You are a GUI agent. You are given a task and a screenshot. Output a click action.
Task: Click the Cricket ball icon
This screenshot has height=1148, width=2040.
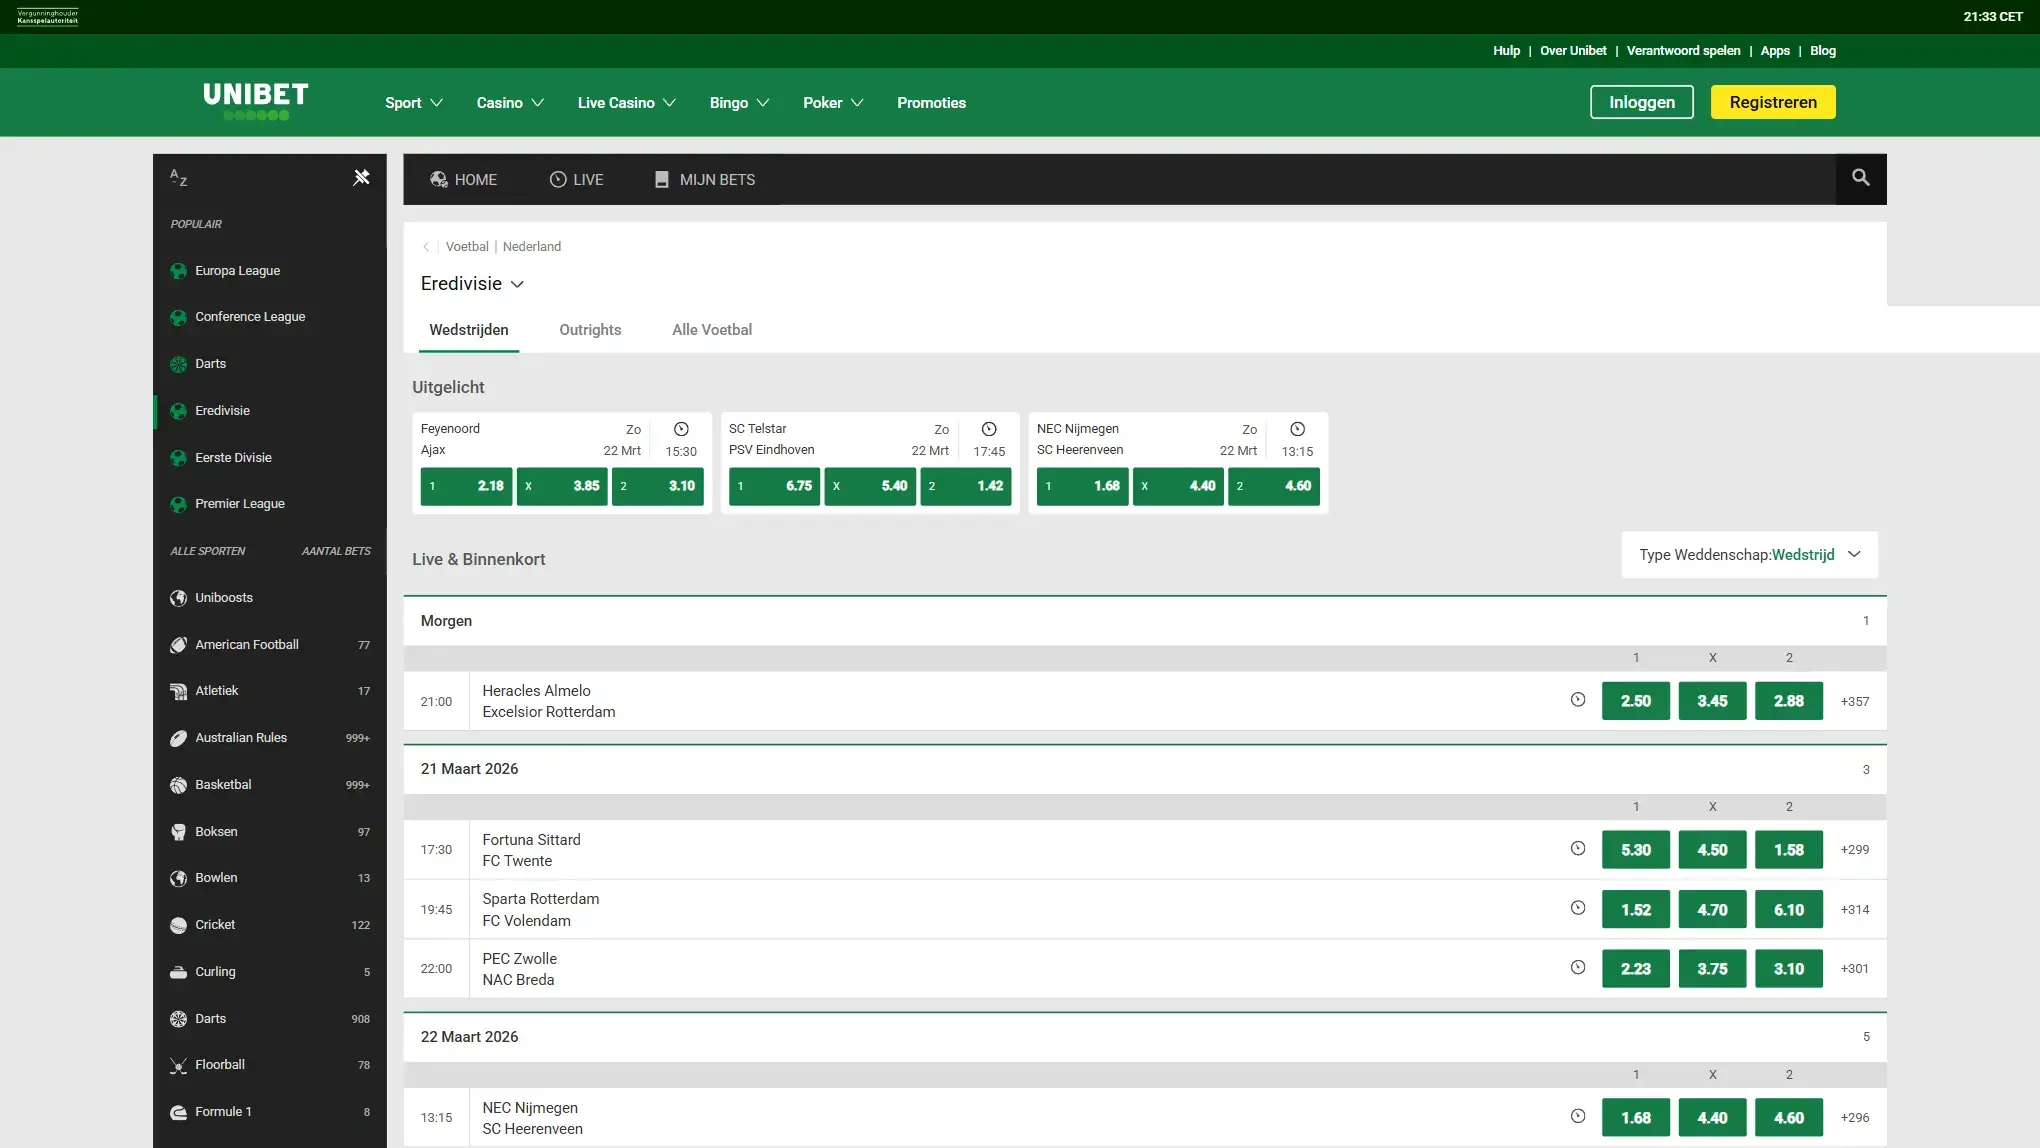(178, 925)
